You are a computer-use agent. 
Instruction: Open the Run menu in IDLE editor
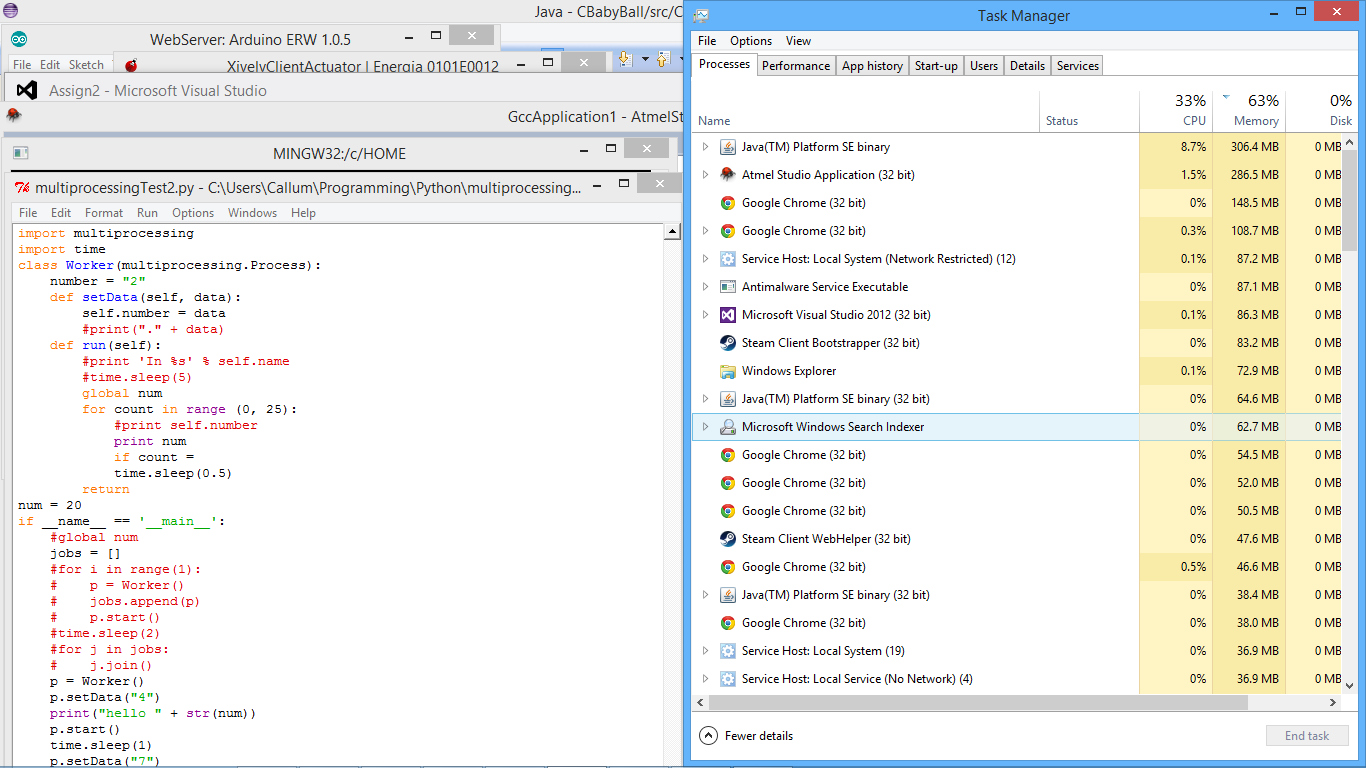click(x=147, y=213)
